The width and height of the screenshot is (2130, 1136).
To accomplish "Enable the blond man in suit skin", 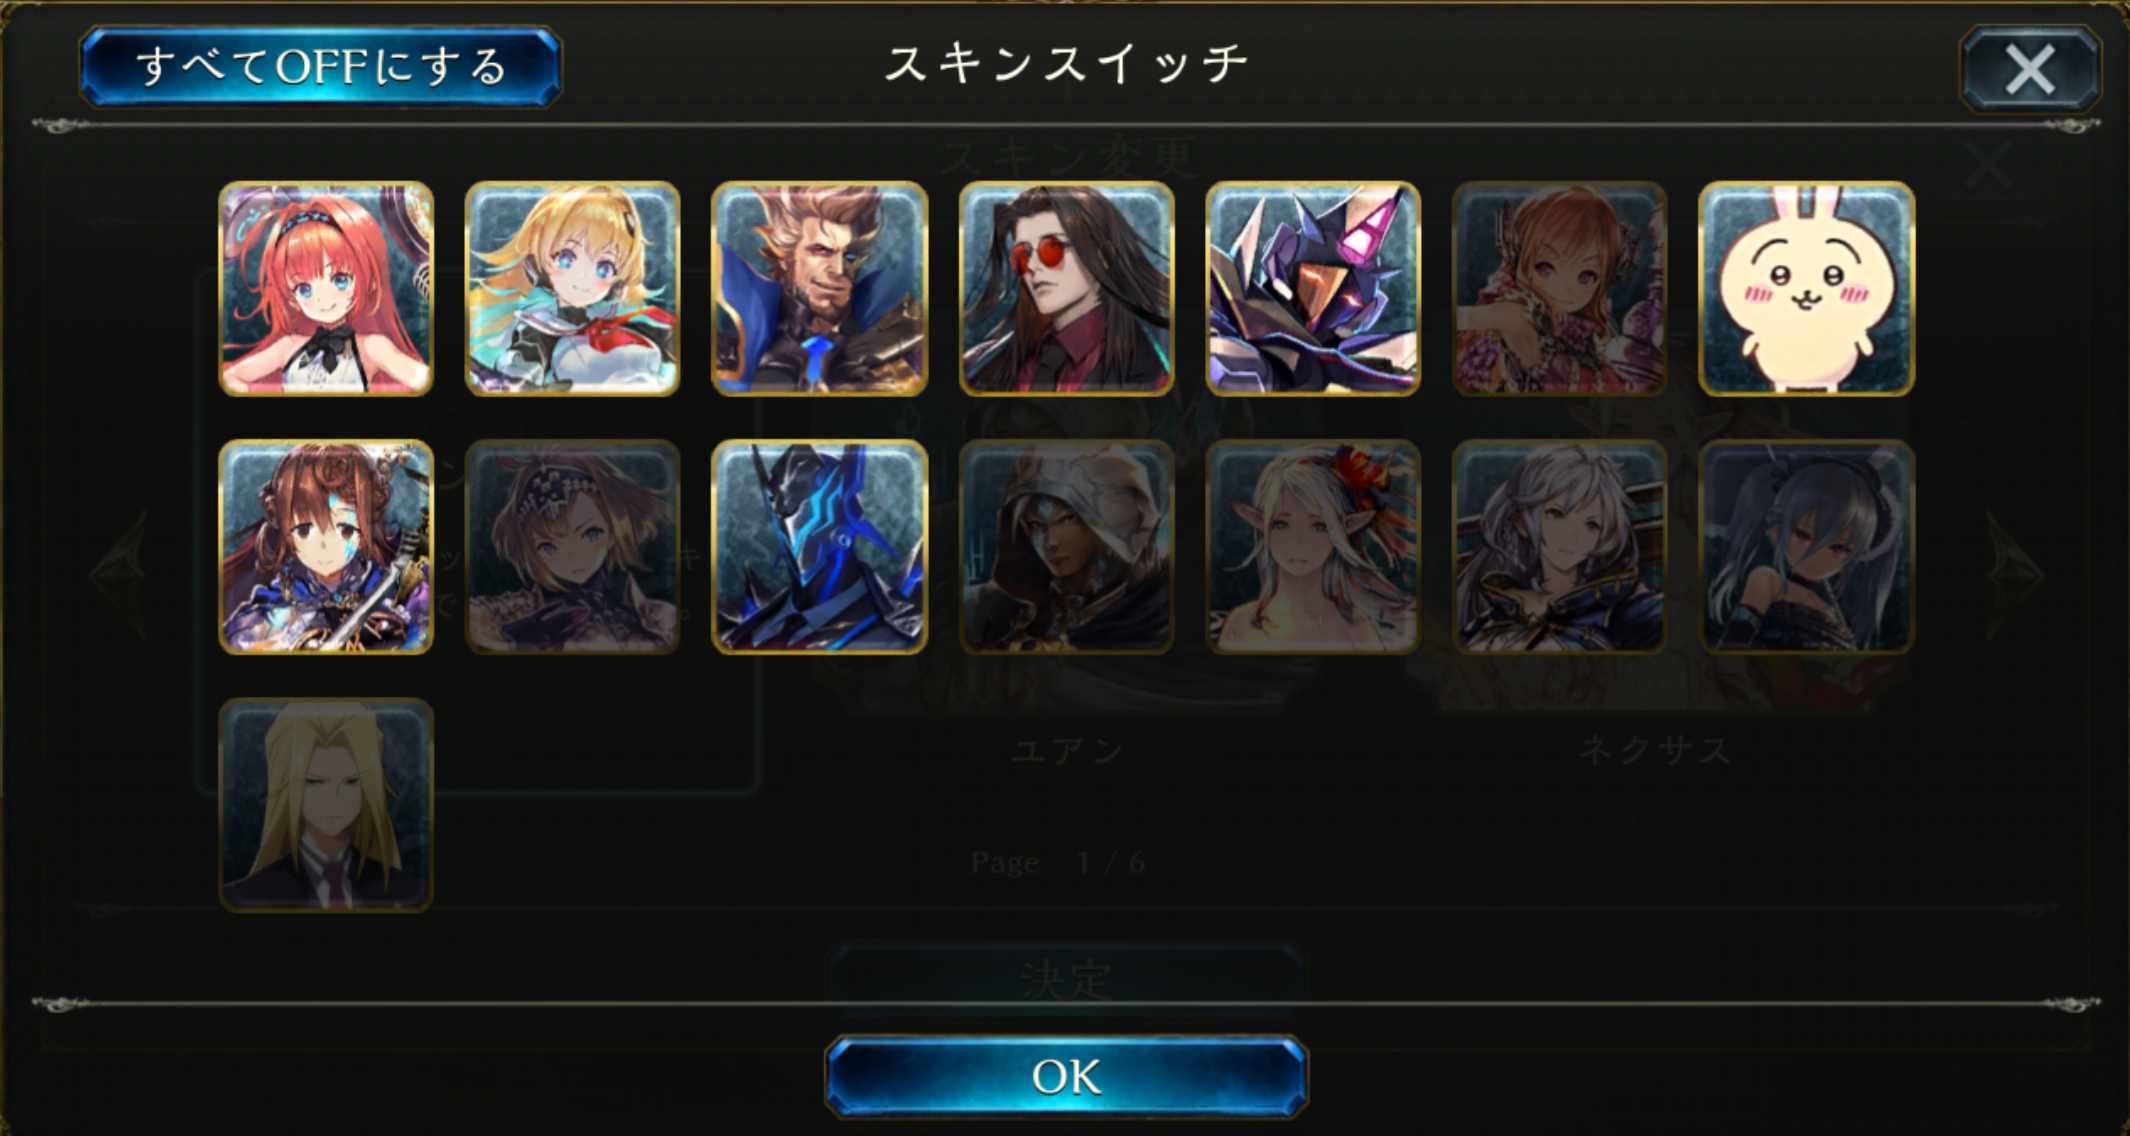I will pyautogui.click(x=326, y=805).
